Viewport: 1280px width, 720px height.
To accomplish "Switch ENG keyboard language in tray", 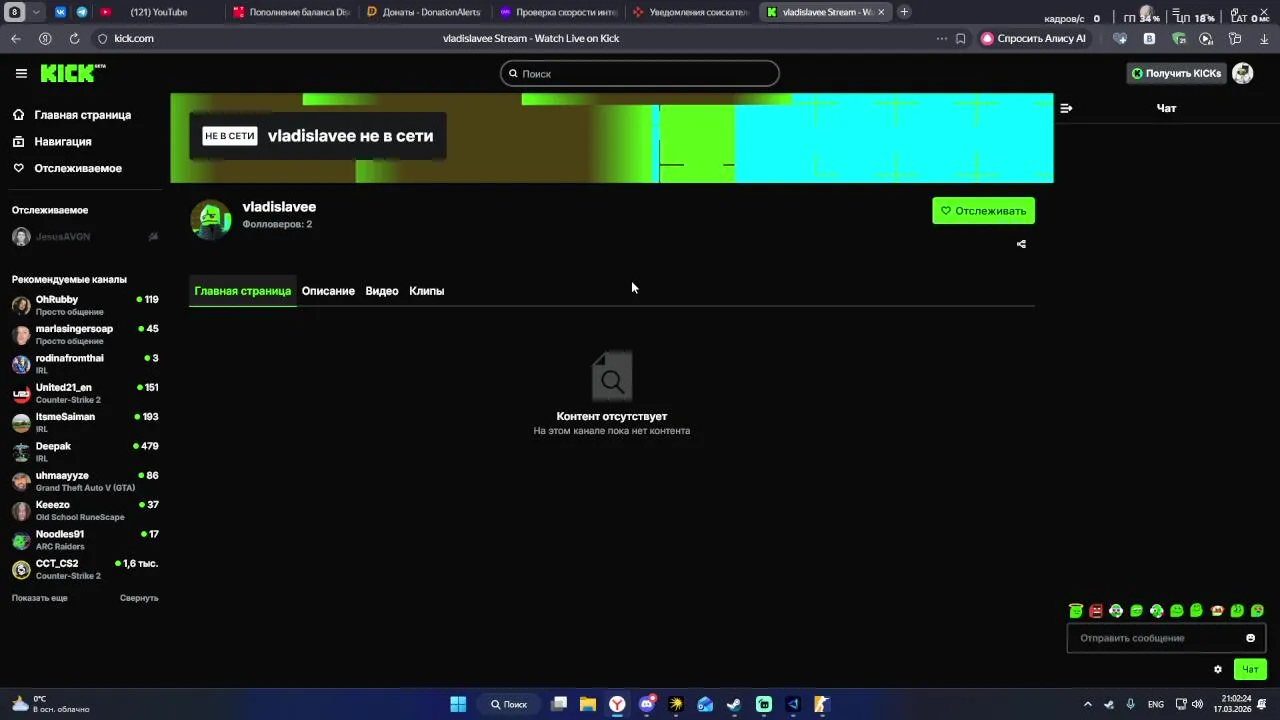I will coord(1156,704).
